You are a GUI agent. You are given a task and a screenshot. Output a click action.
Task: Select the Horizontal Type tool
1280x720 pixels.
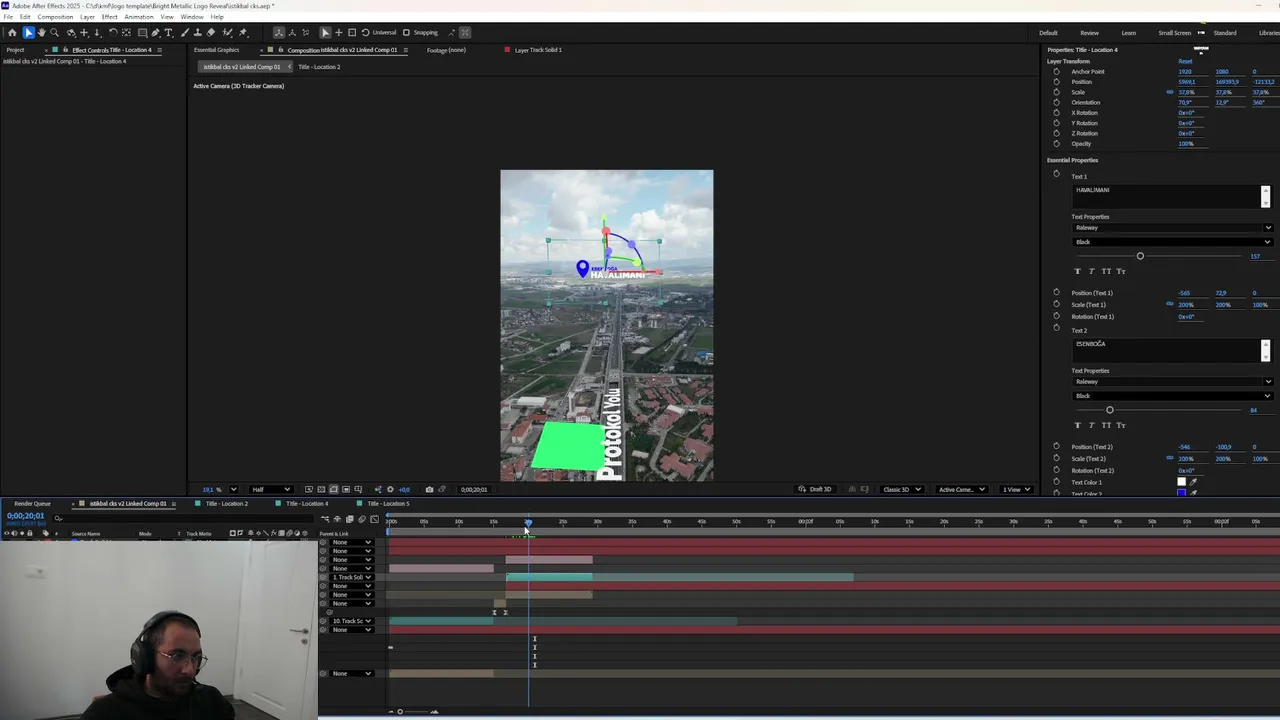168,32
